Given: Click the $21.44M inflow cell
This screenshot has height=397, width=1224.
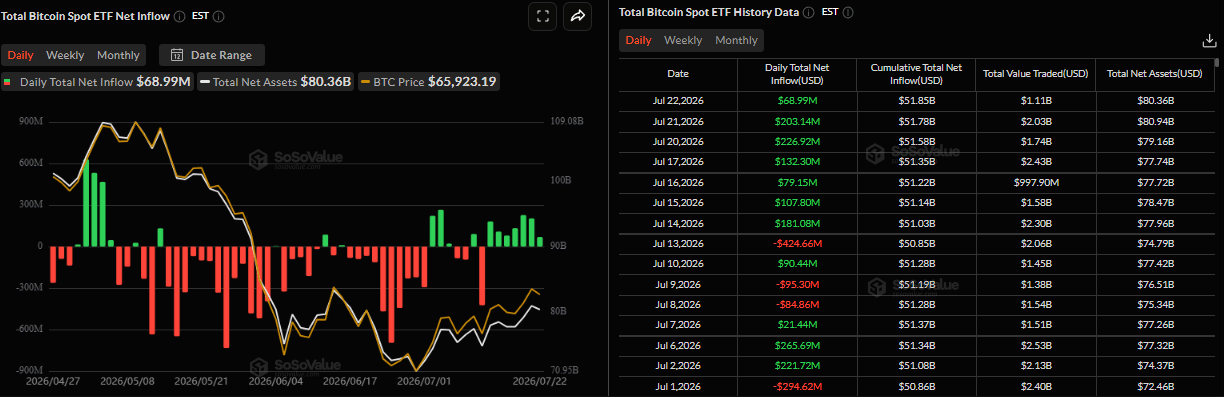Looking at the screenshot, I should coord(797,325).
